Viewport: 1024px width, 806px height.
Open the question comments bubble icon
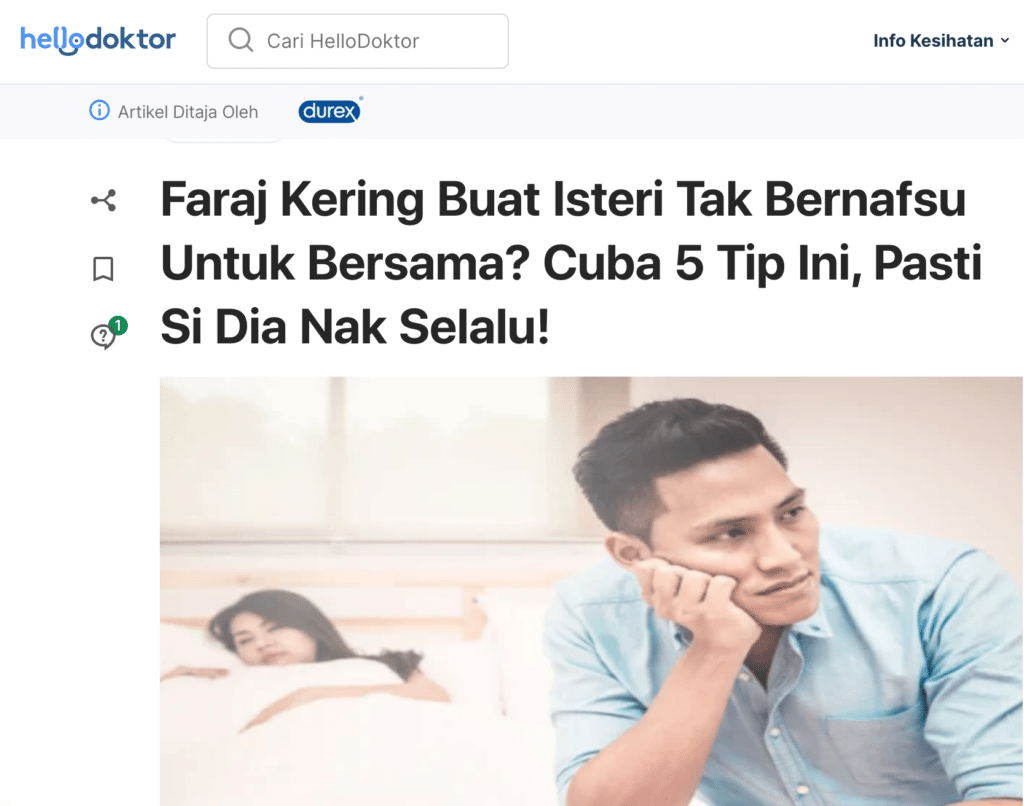(x=103, y=336)
